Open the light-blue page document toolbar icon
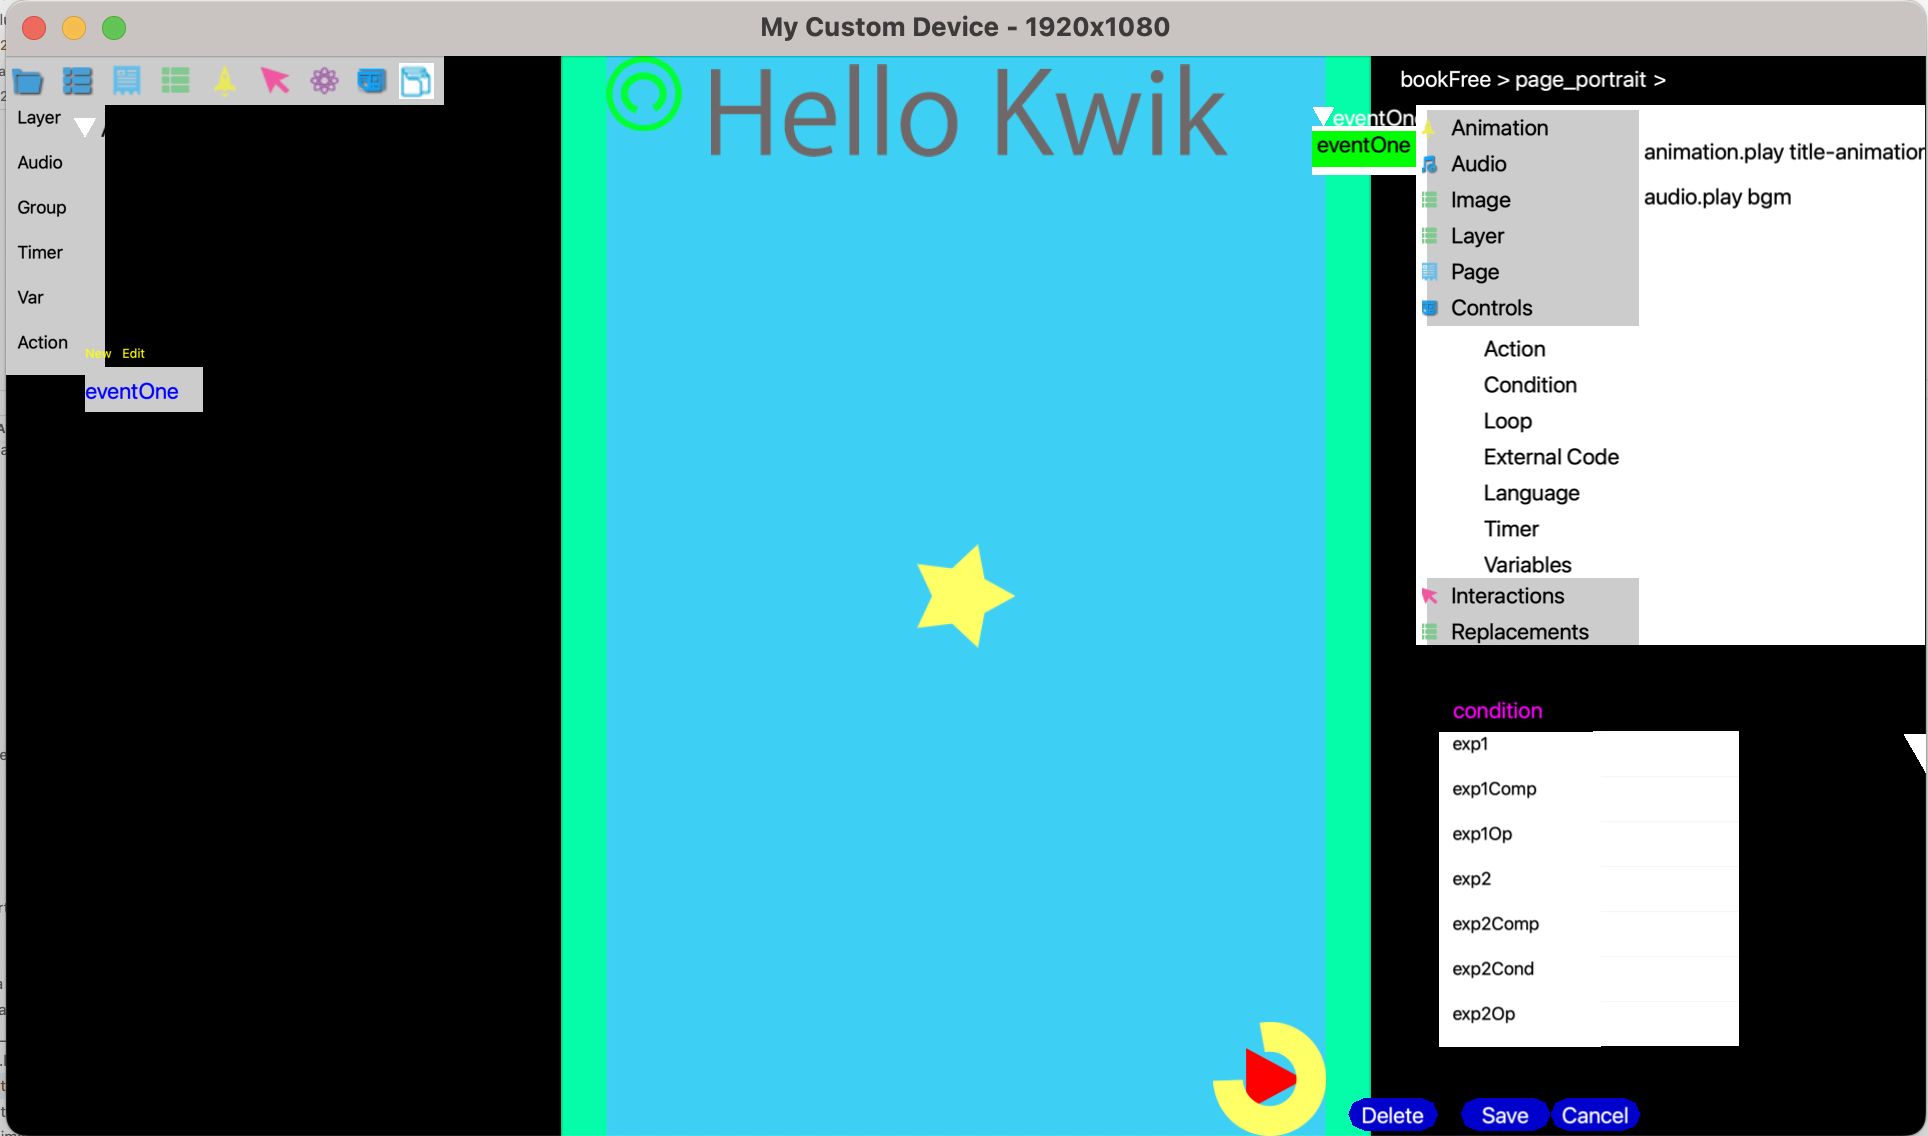1928x1136 pixels. point(127,81)
